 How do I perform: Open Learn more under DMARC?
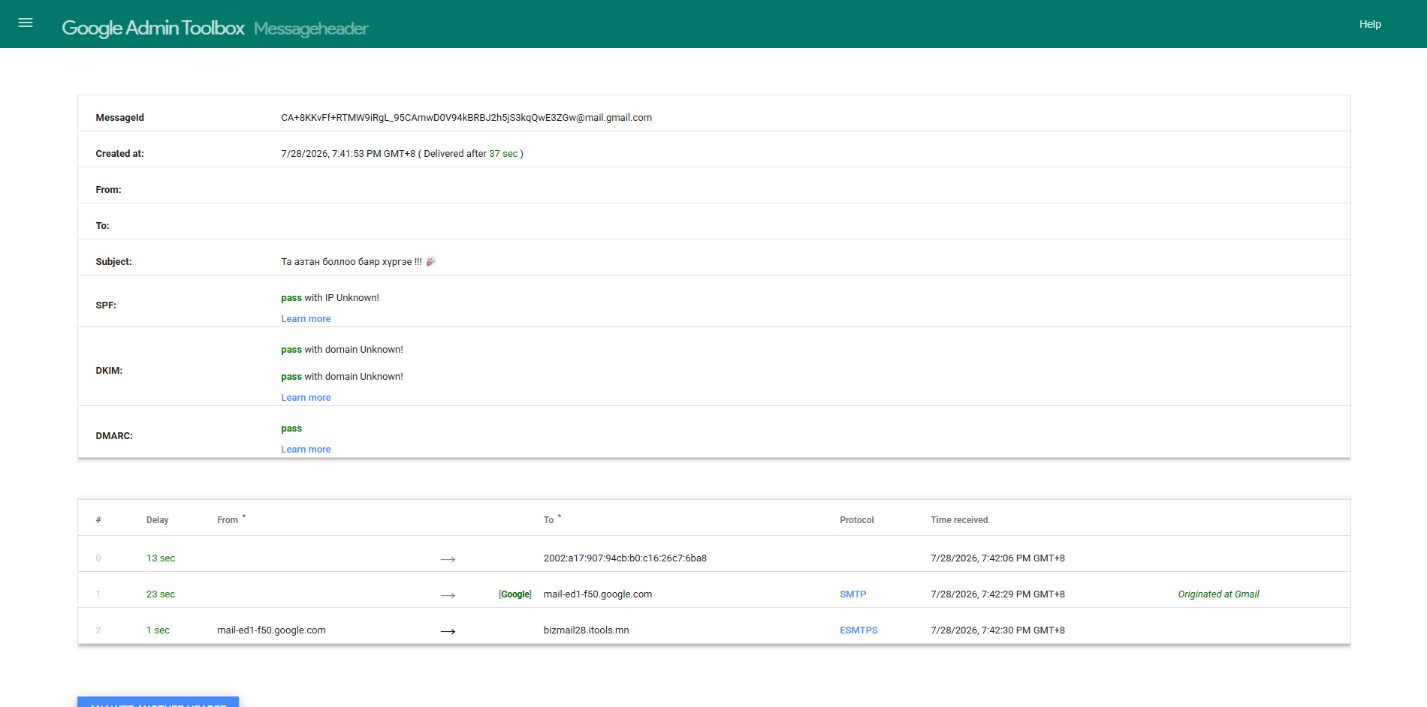click(306, 450)
